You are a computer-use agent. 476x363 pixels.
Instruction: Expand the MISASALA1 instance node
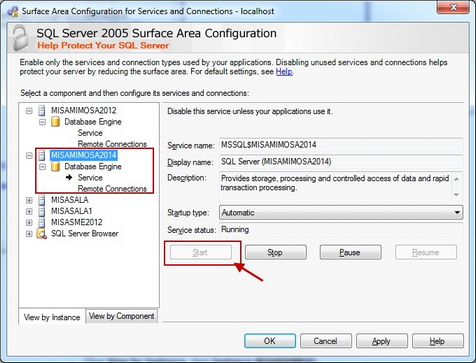click(29, 211)
